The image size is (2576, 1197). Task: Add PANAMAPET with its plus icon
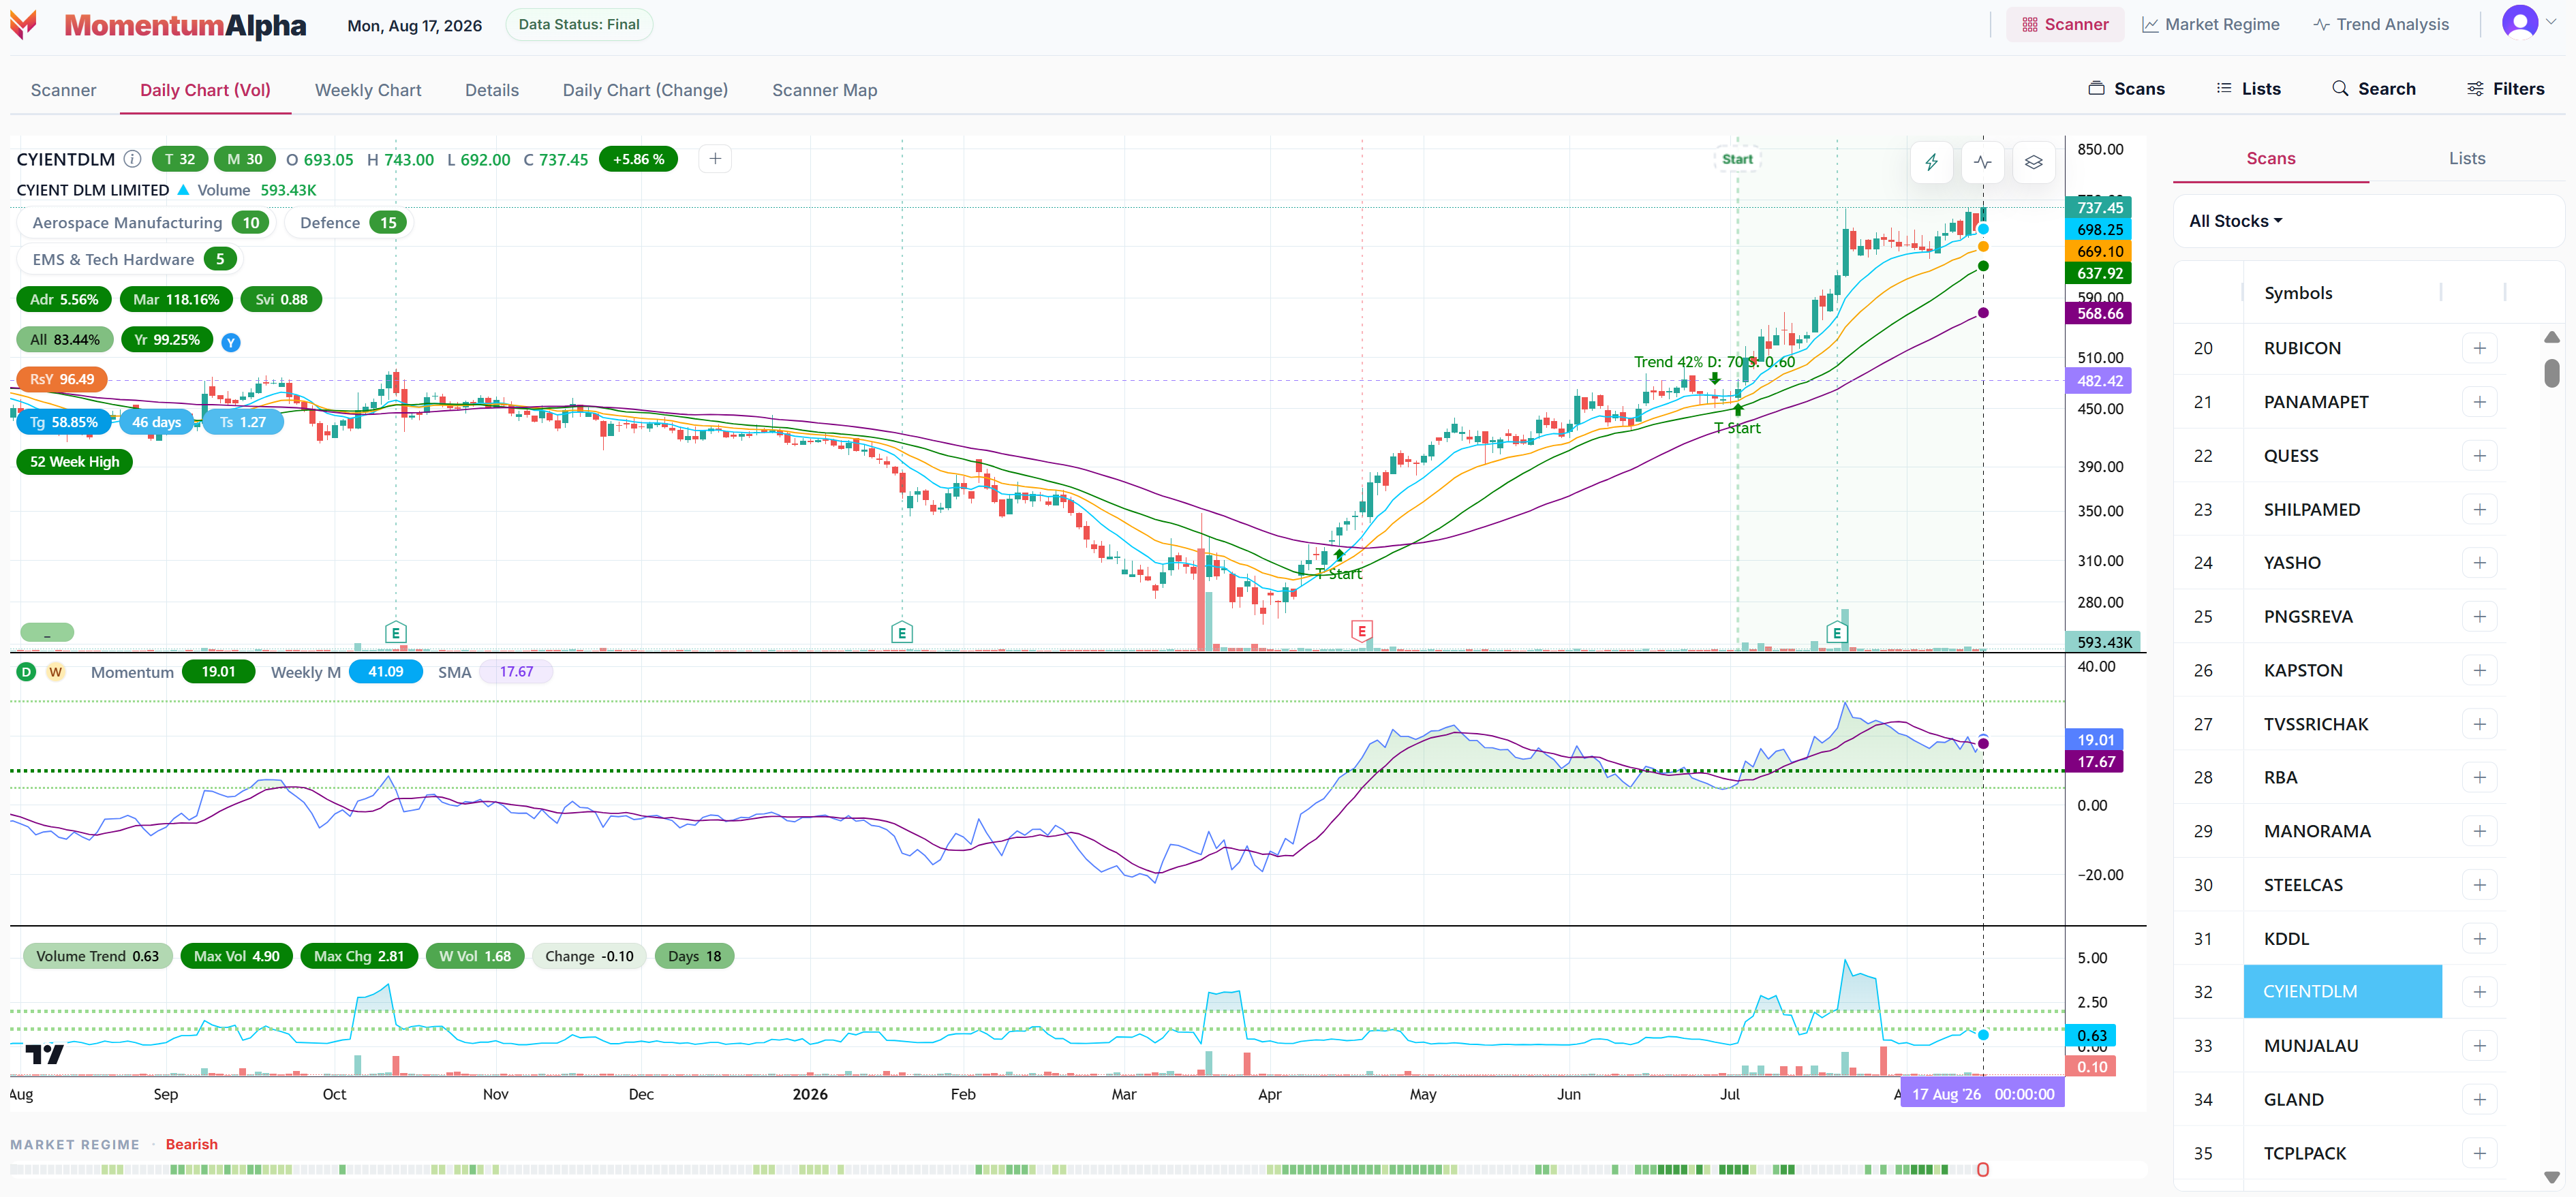2479,402
